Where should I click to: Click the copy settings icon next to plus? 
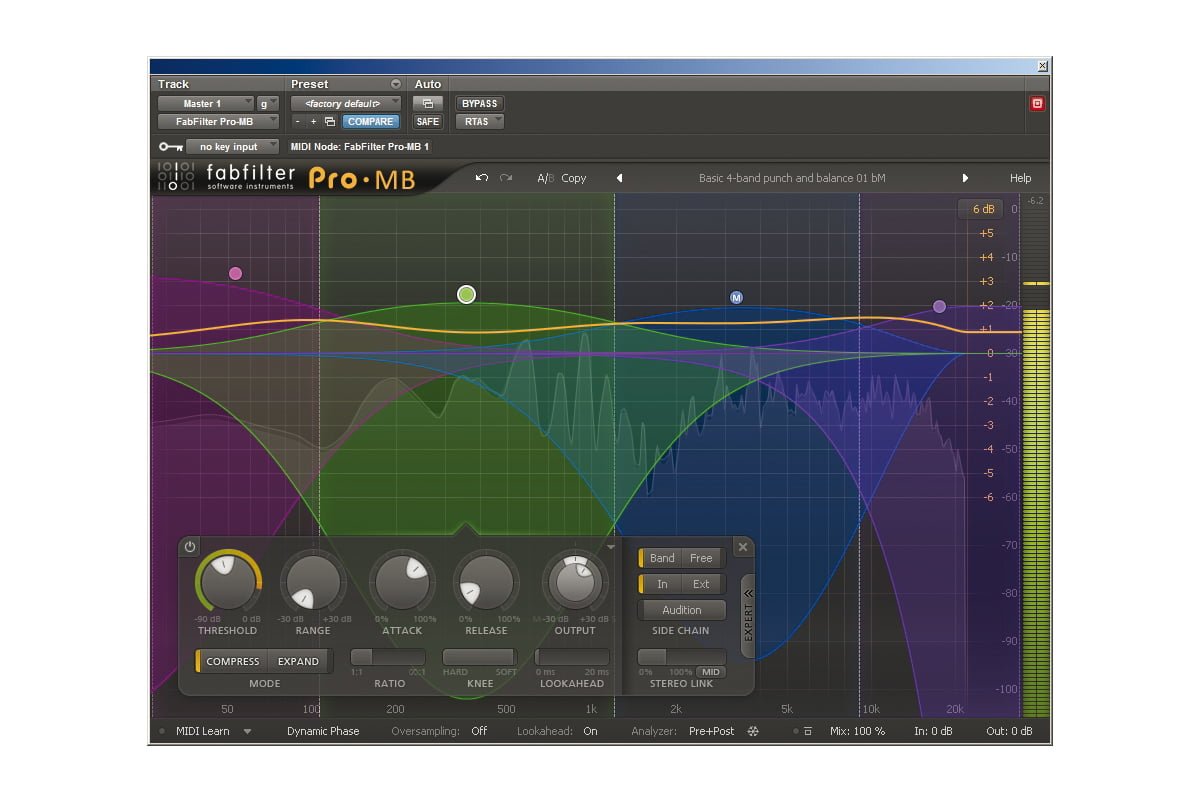tap(330, 121)
